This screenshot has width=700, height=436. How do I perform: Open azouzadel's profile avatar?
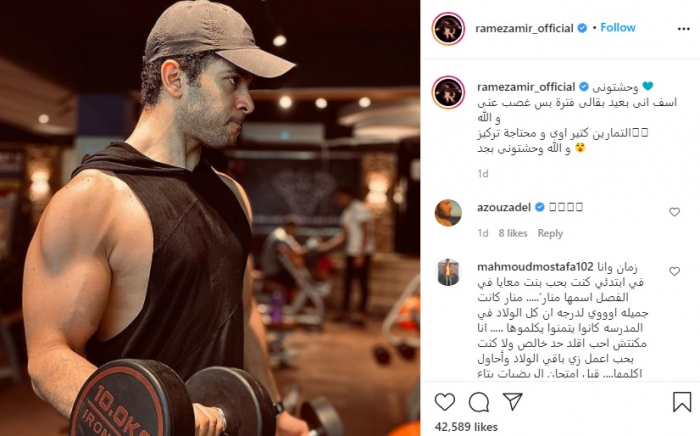tap(448, 213)
